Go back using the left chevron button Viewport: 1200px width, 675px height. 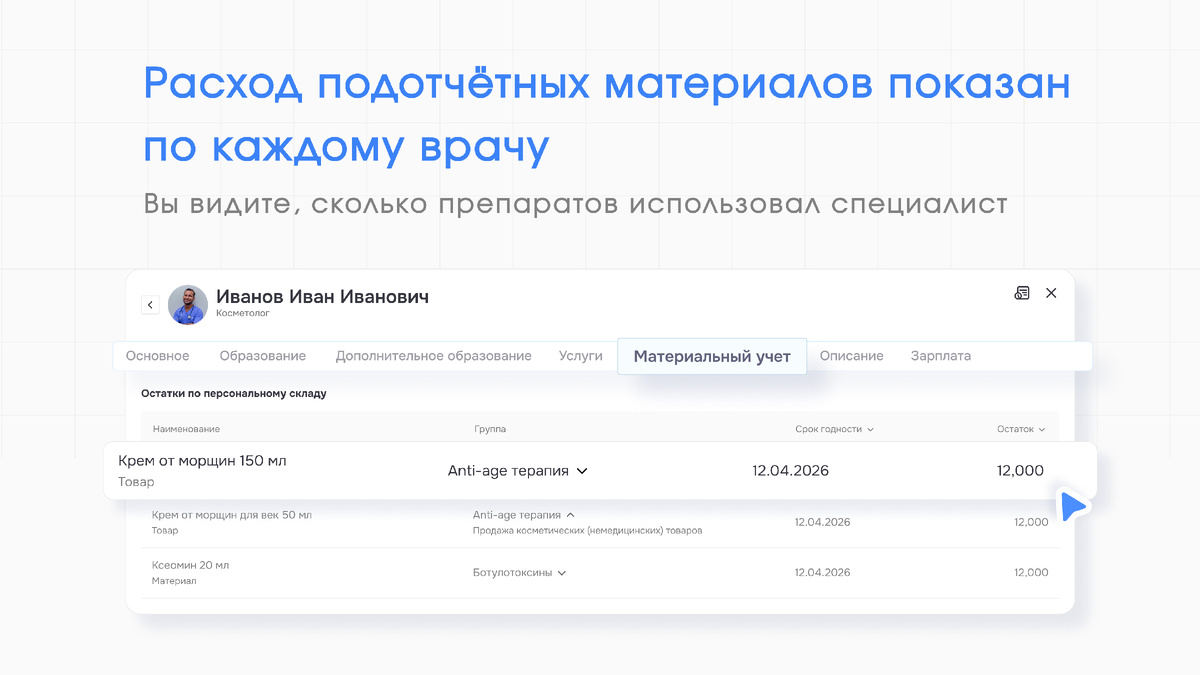[x=151, y=305]
